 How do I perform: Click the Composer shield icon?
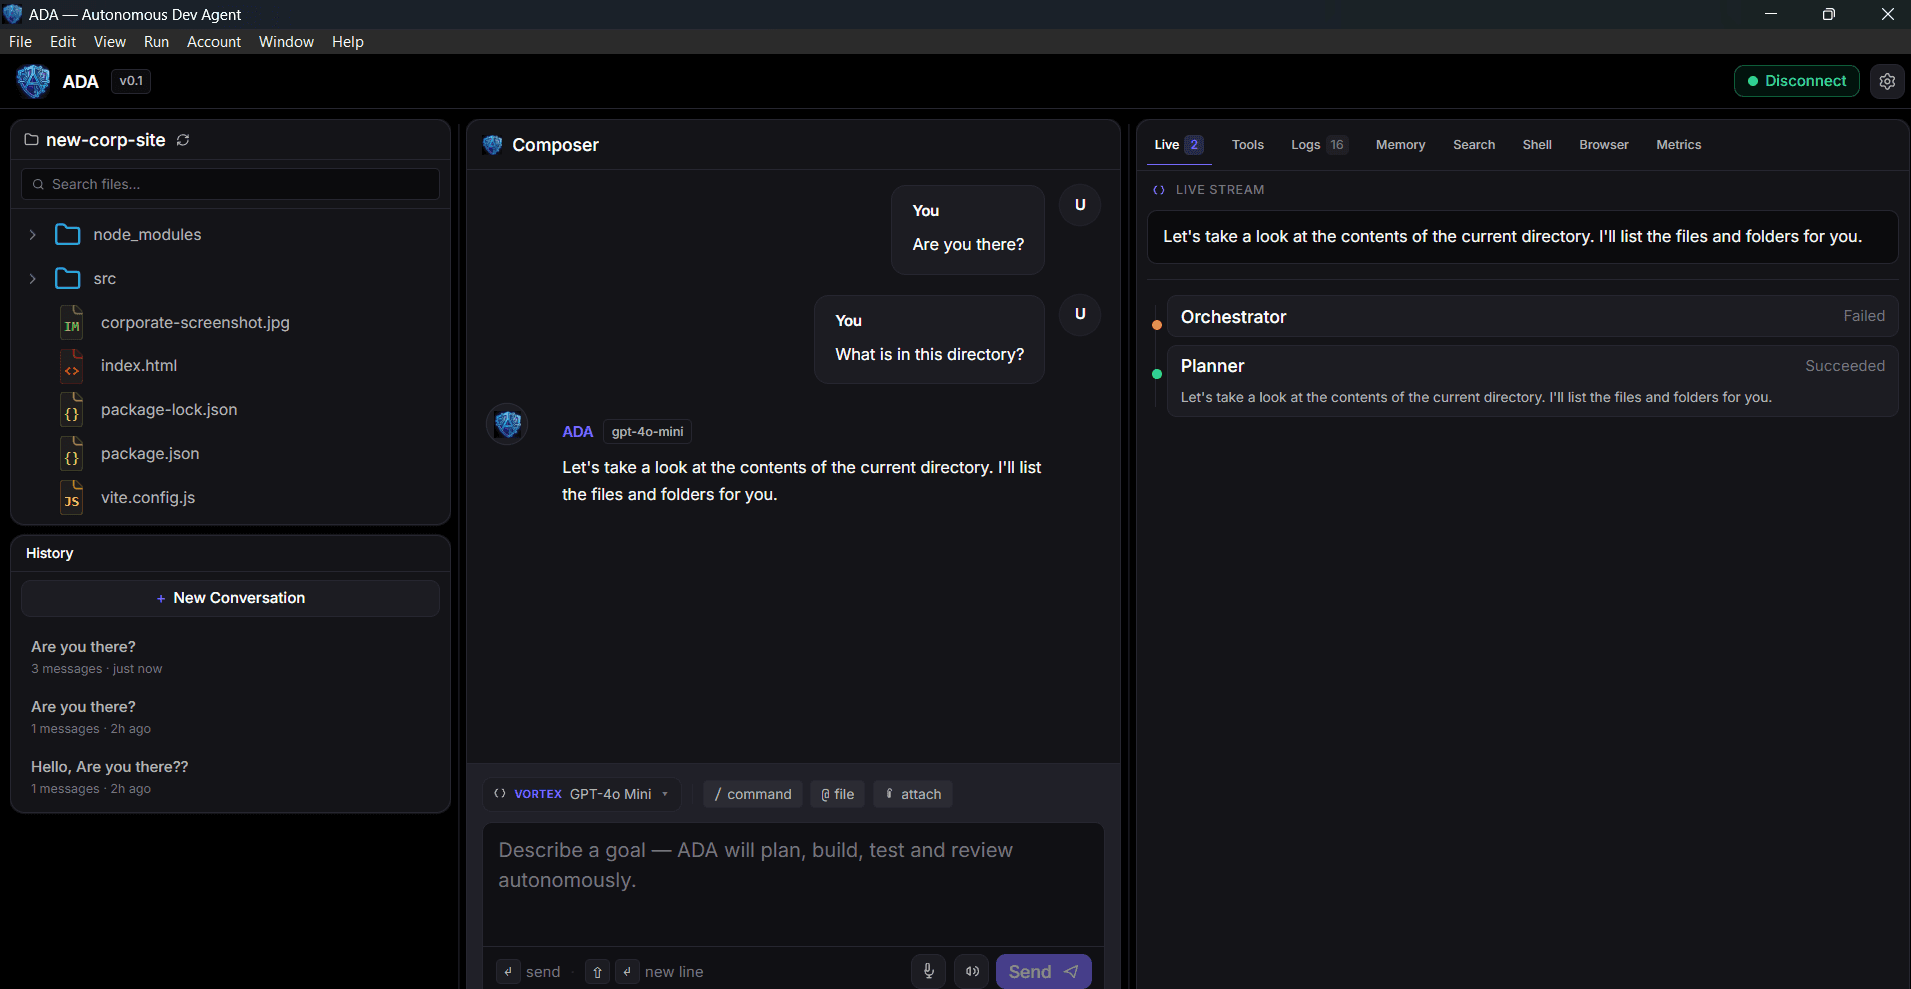click(492, 145)
